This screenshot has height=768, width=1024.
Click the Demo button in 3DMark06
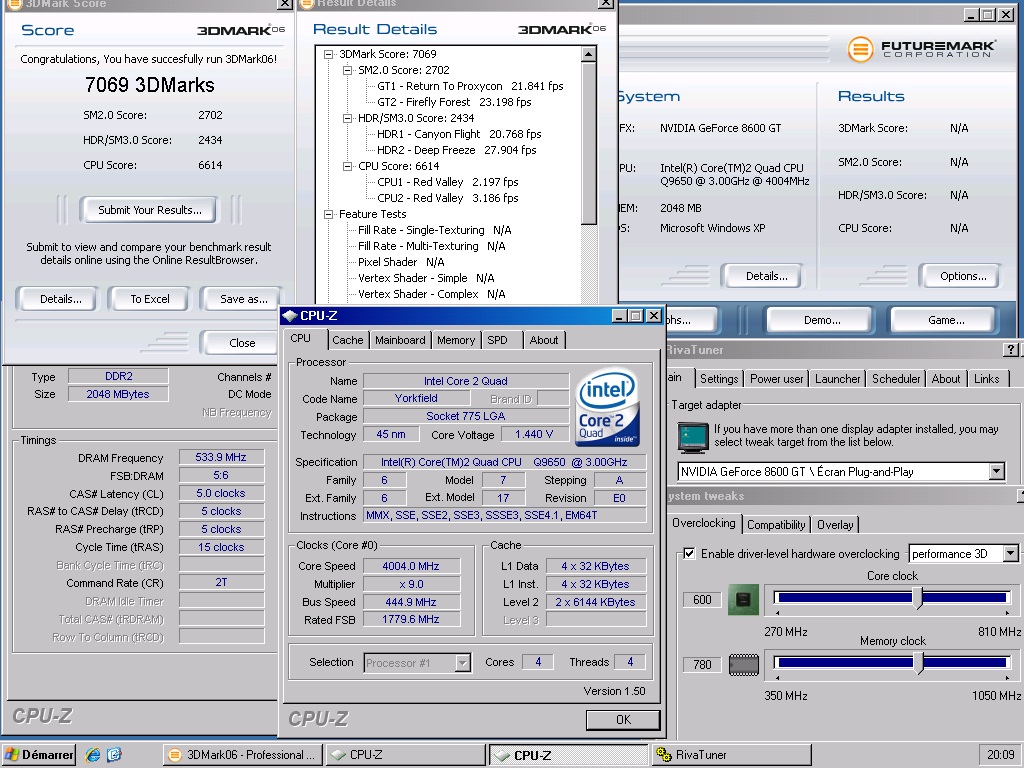[822, 321]
